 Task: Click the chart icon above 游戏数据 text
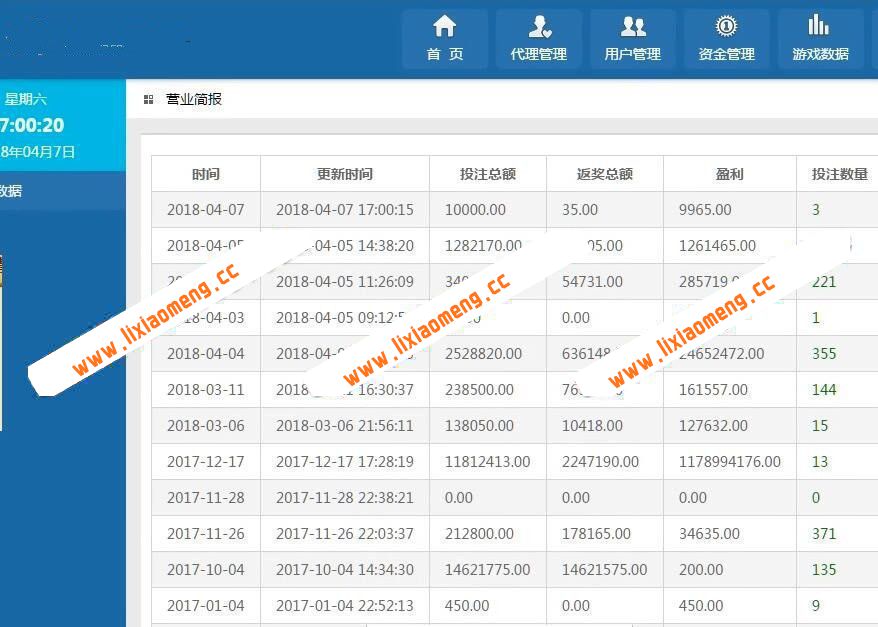820,28
